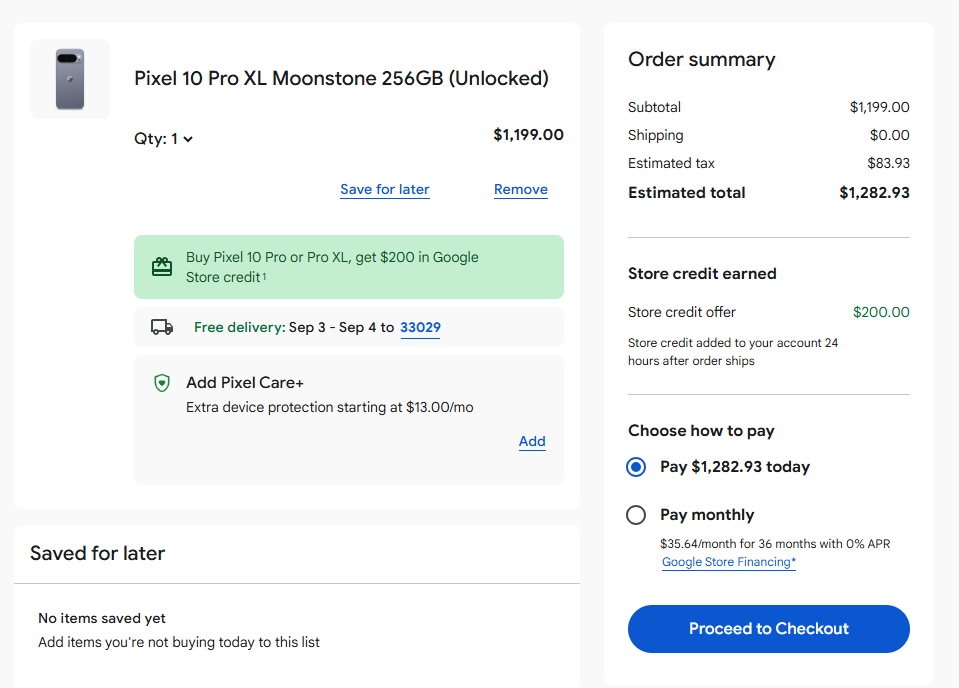This screenshot has height=688, width=959.
Task: Click the Pixel Care+ shield icon
Action: [x=162, y=383]
